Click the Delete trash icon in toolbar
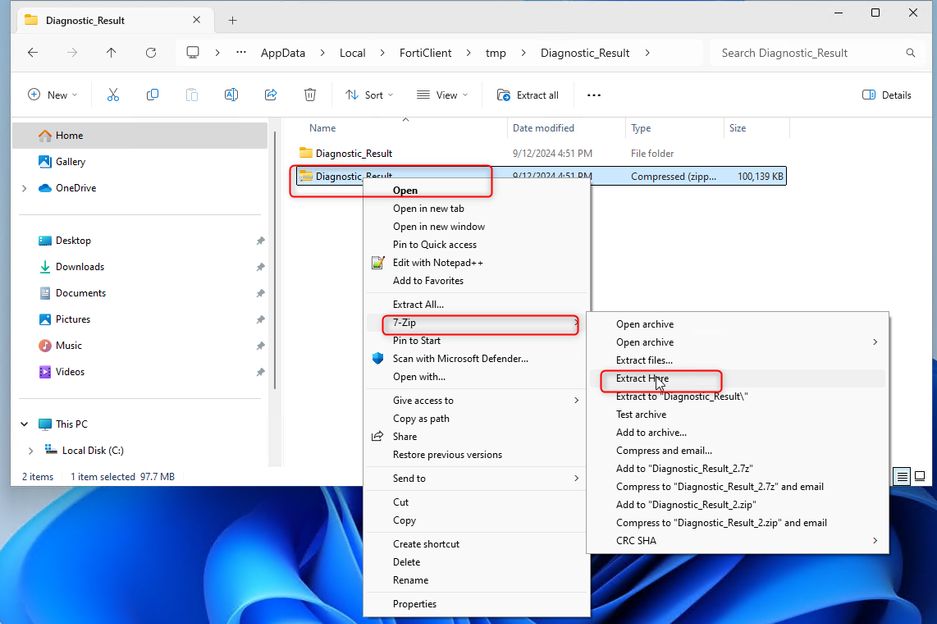 point(310,95)
